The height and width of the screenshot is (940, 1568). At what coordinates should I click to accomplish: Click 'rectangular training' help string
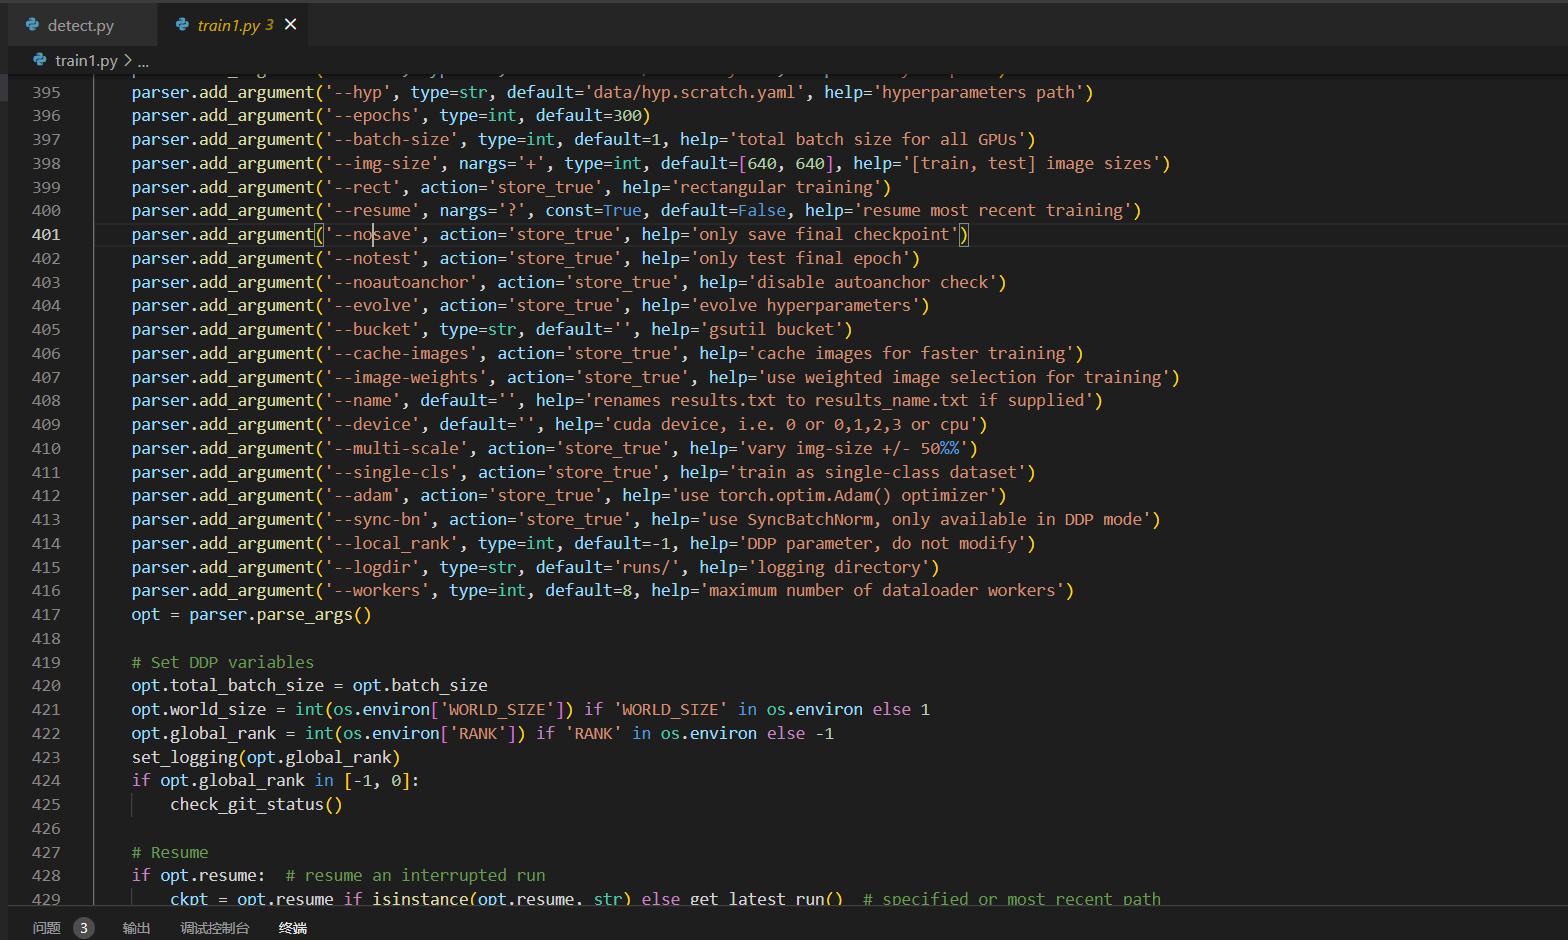777,188
